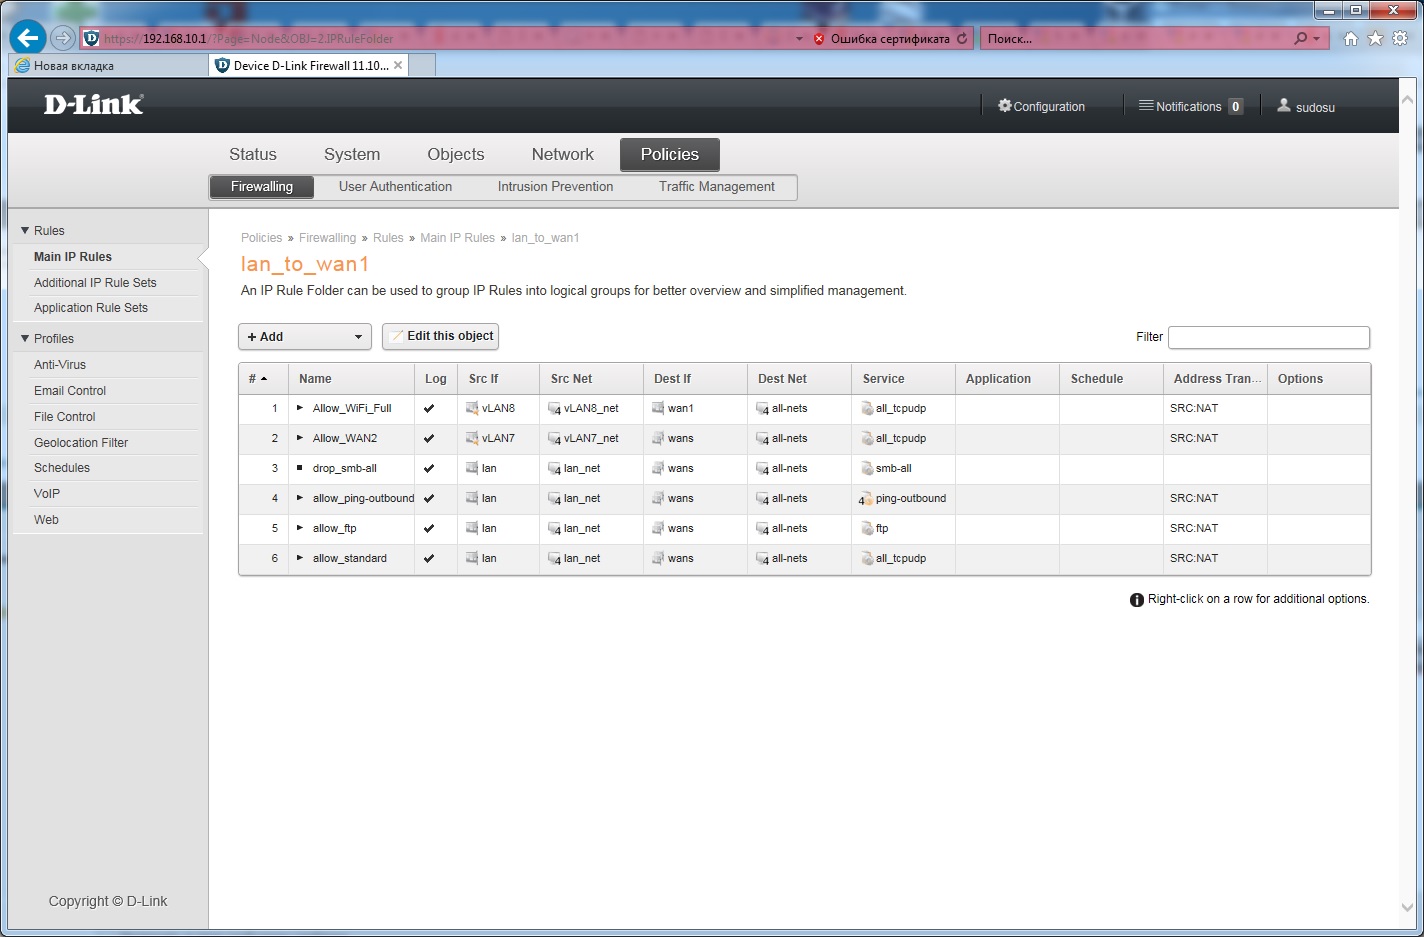Open the Add dropdown button
The image size is (1424, 937).
pyautogui.click(x=304, y=337)
